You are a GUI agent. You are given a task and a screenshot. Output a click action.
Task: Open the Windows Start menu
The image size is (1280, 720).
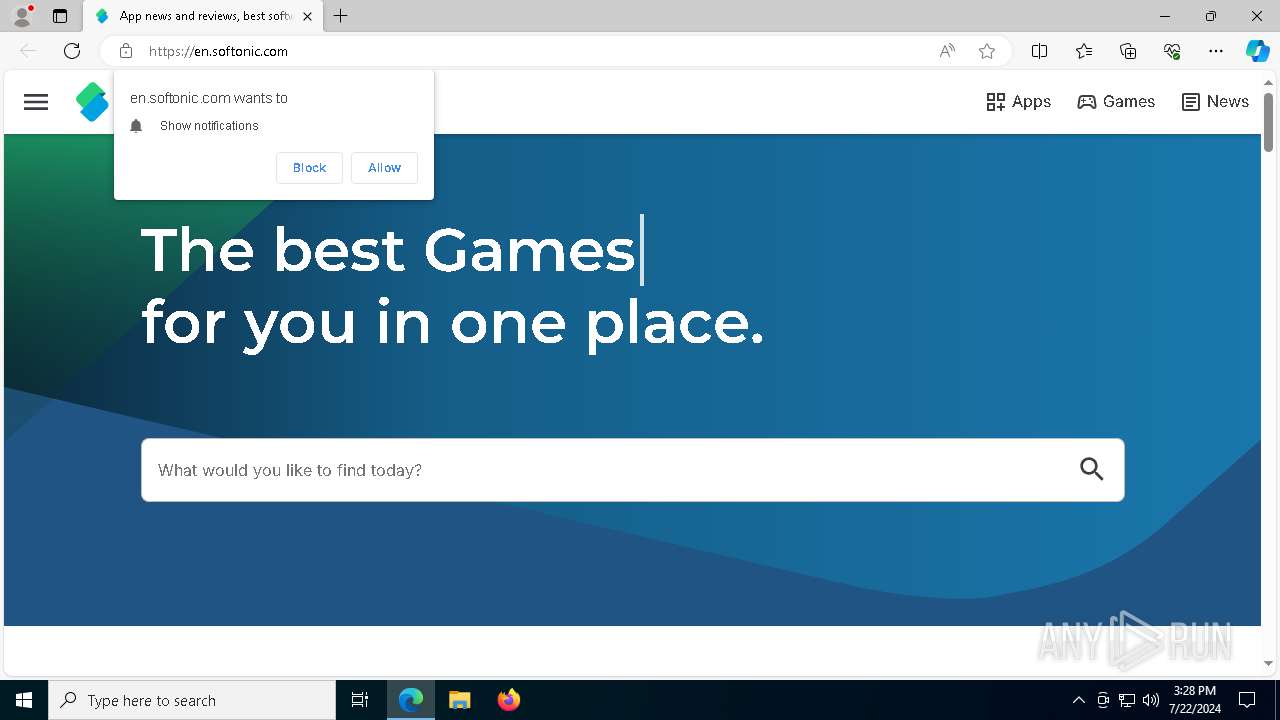(x=24, y=700)
